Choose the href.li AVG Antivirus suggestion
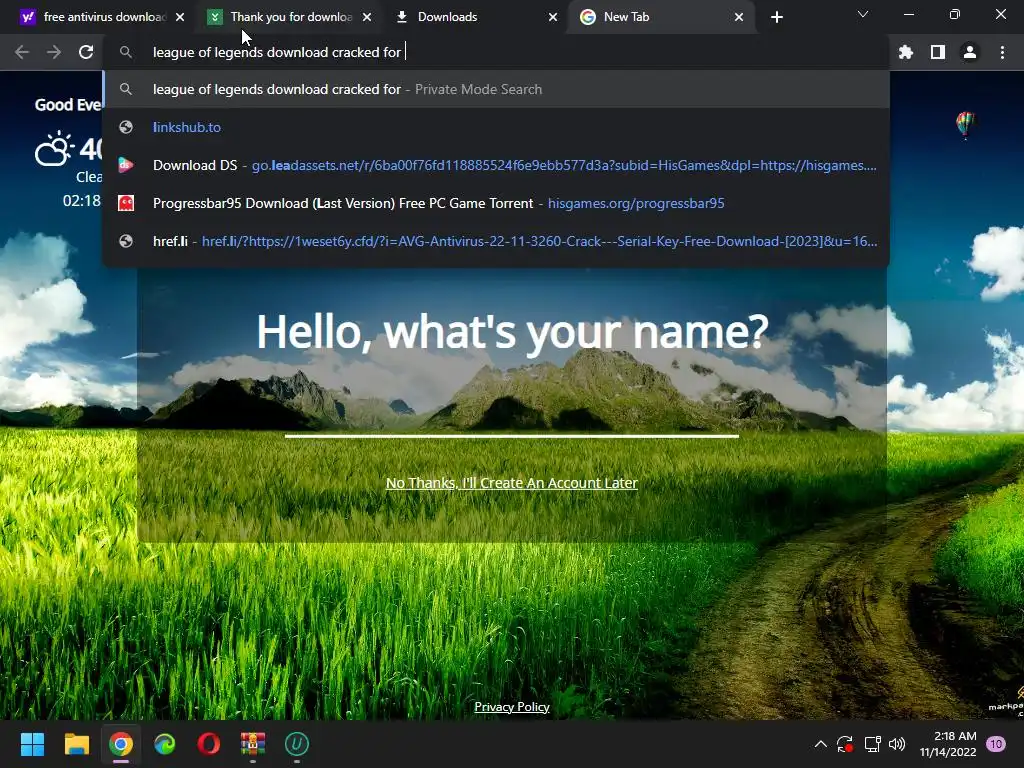Image resolution: width=1024 pixels, height=768 pixels. 496,241
